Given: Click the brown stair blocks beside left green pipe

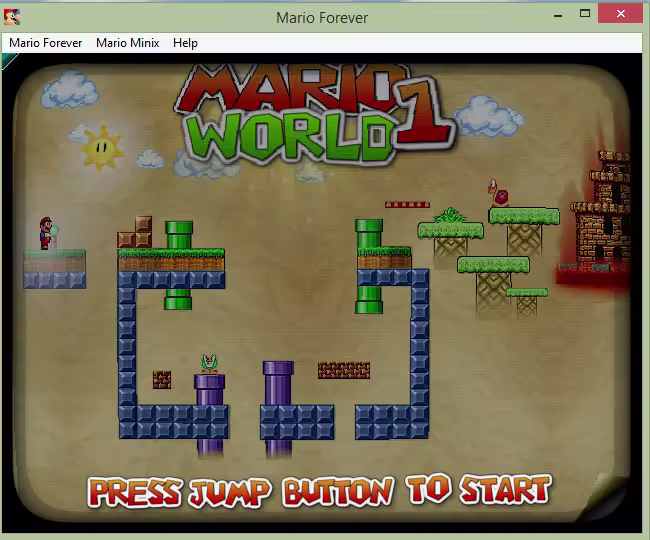Looking at the screenshot, I should [x=136, y=234].
